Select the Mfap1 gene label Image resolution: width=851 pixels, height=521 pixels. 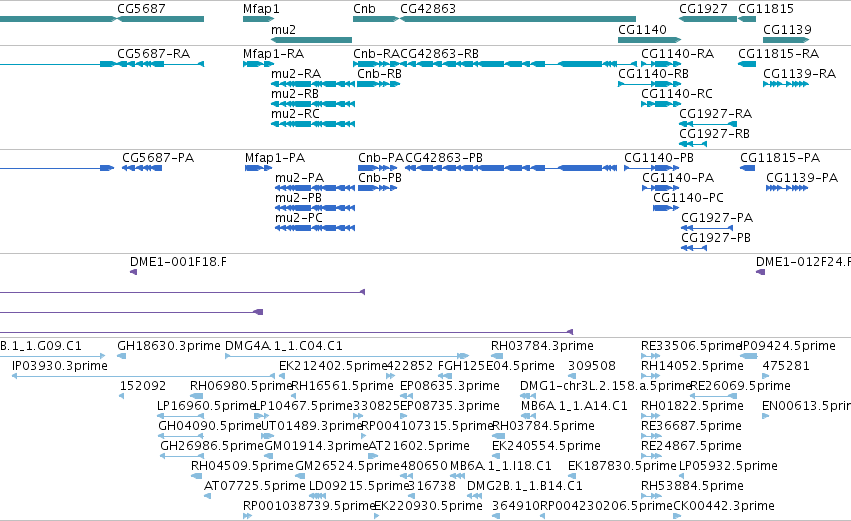[x=262, y=9]
